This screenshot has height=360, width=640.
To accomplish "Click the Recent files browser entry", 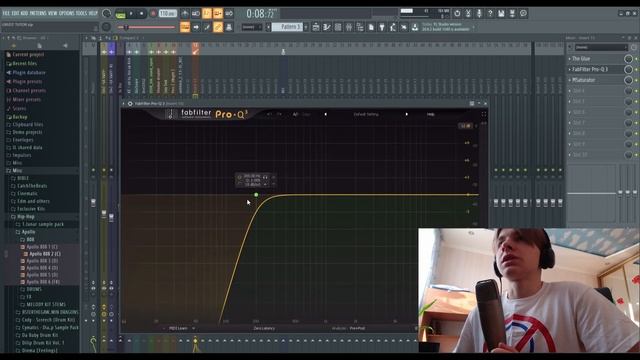I will pos(24,64).
